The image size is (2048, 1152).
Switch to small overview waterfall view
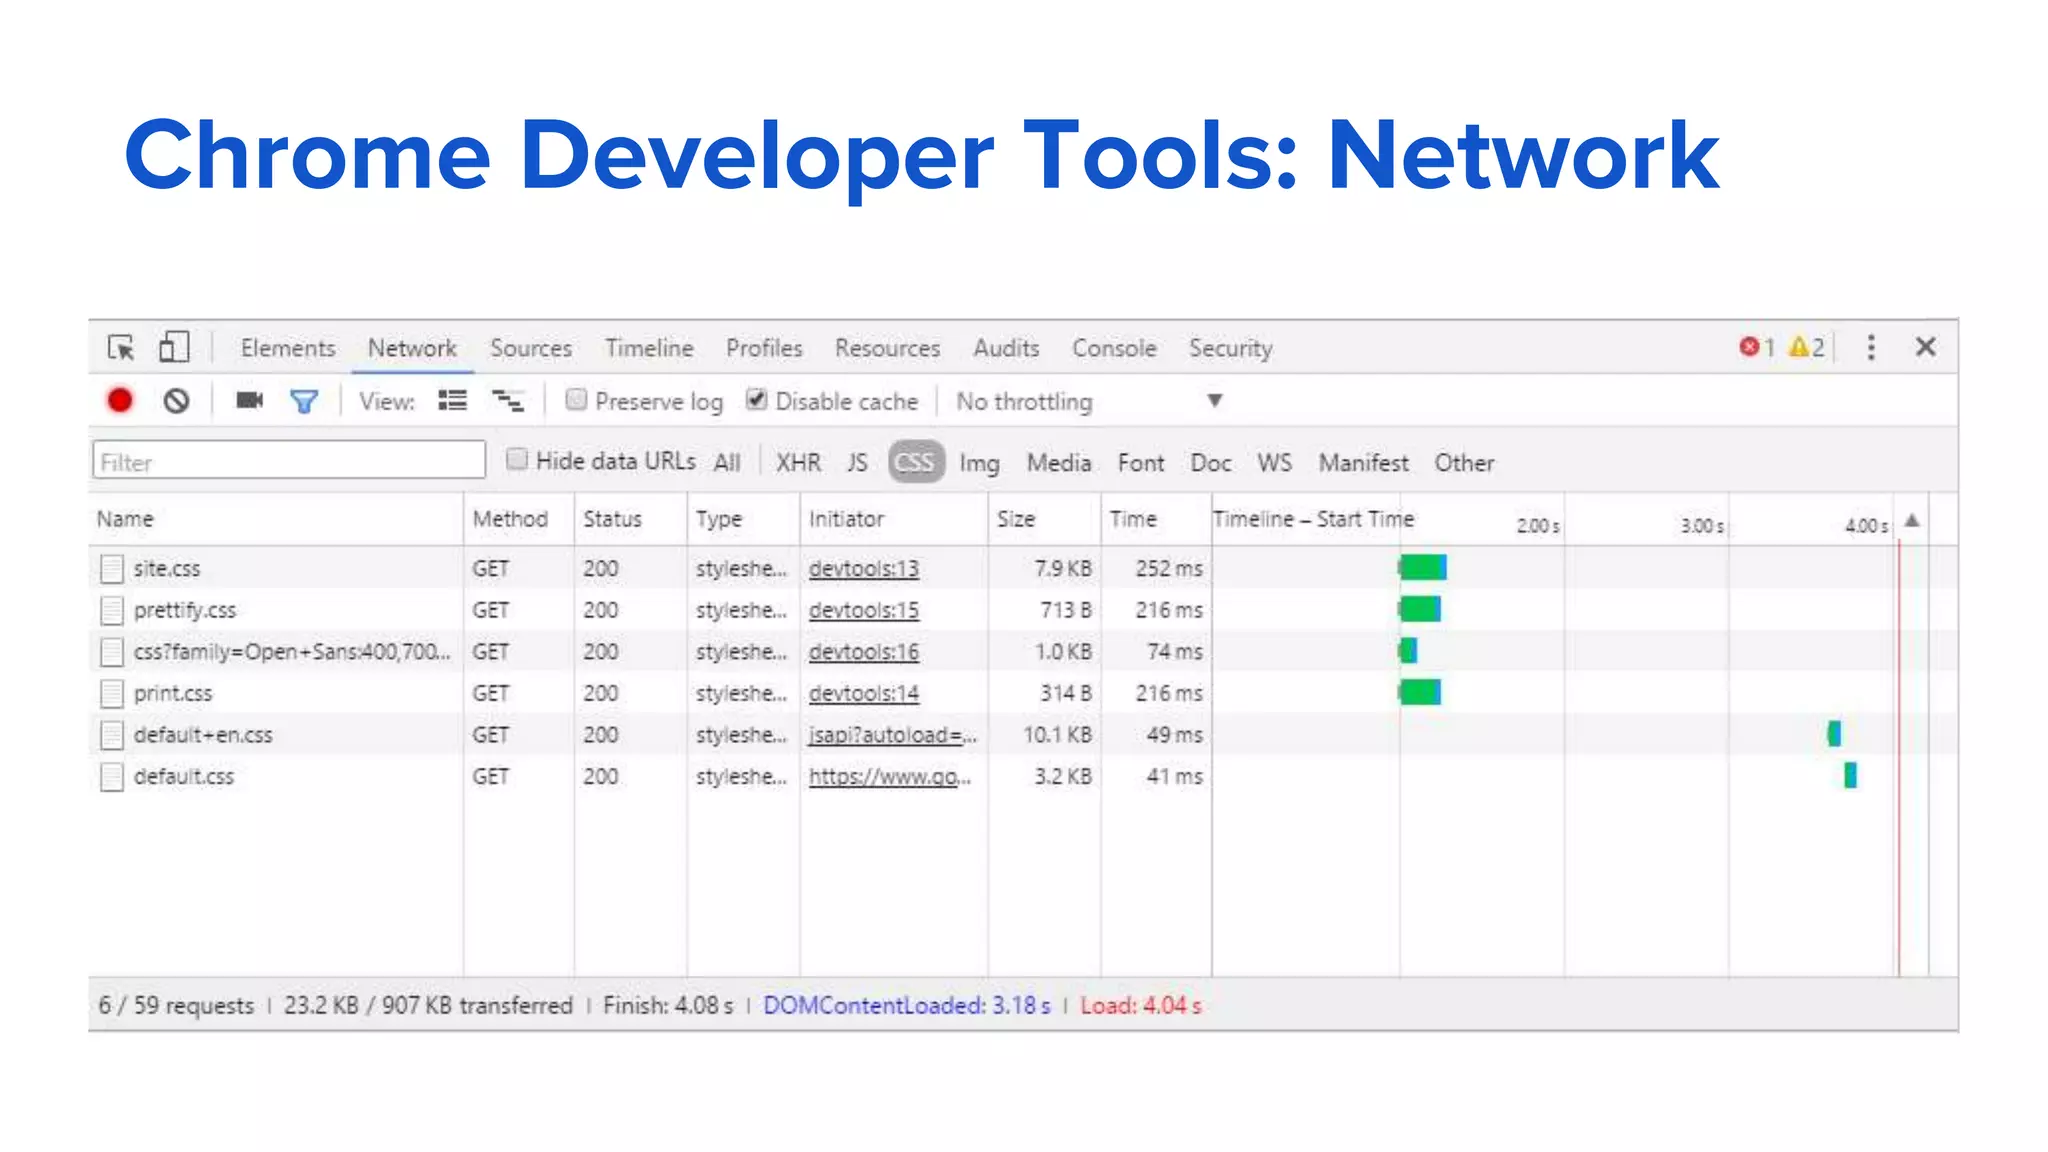[x=509, y=401]
